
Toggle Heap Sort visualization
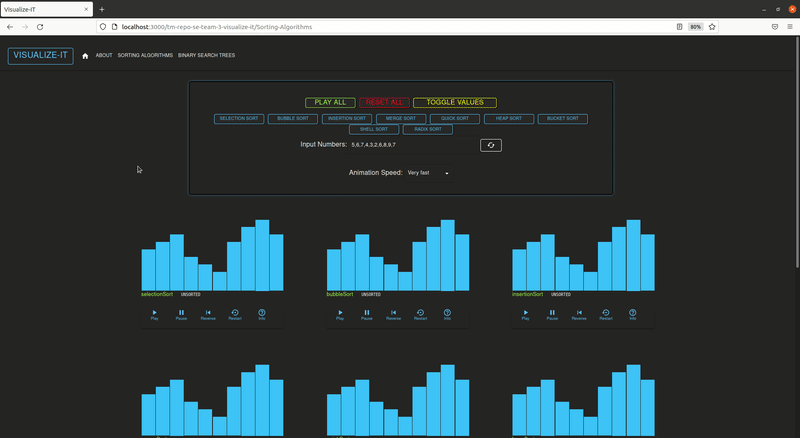(509, 119)
